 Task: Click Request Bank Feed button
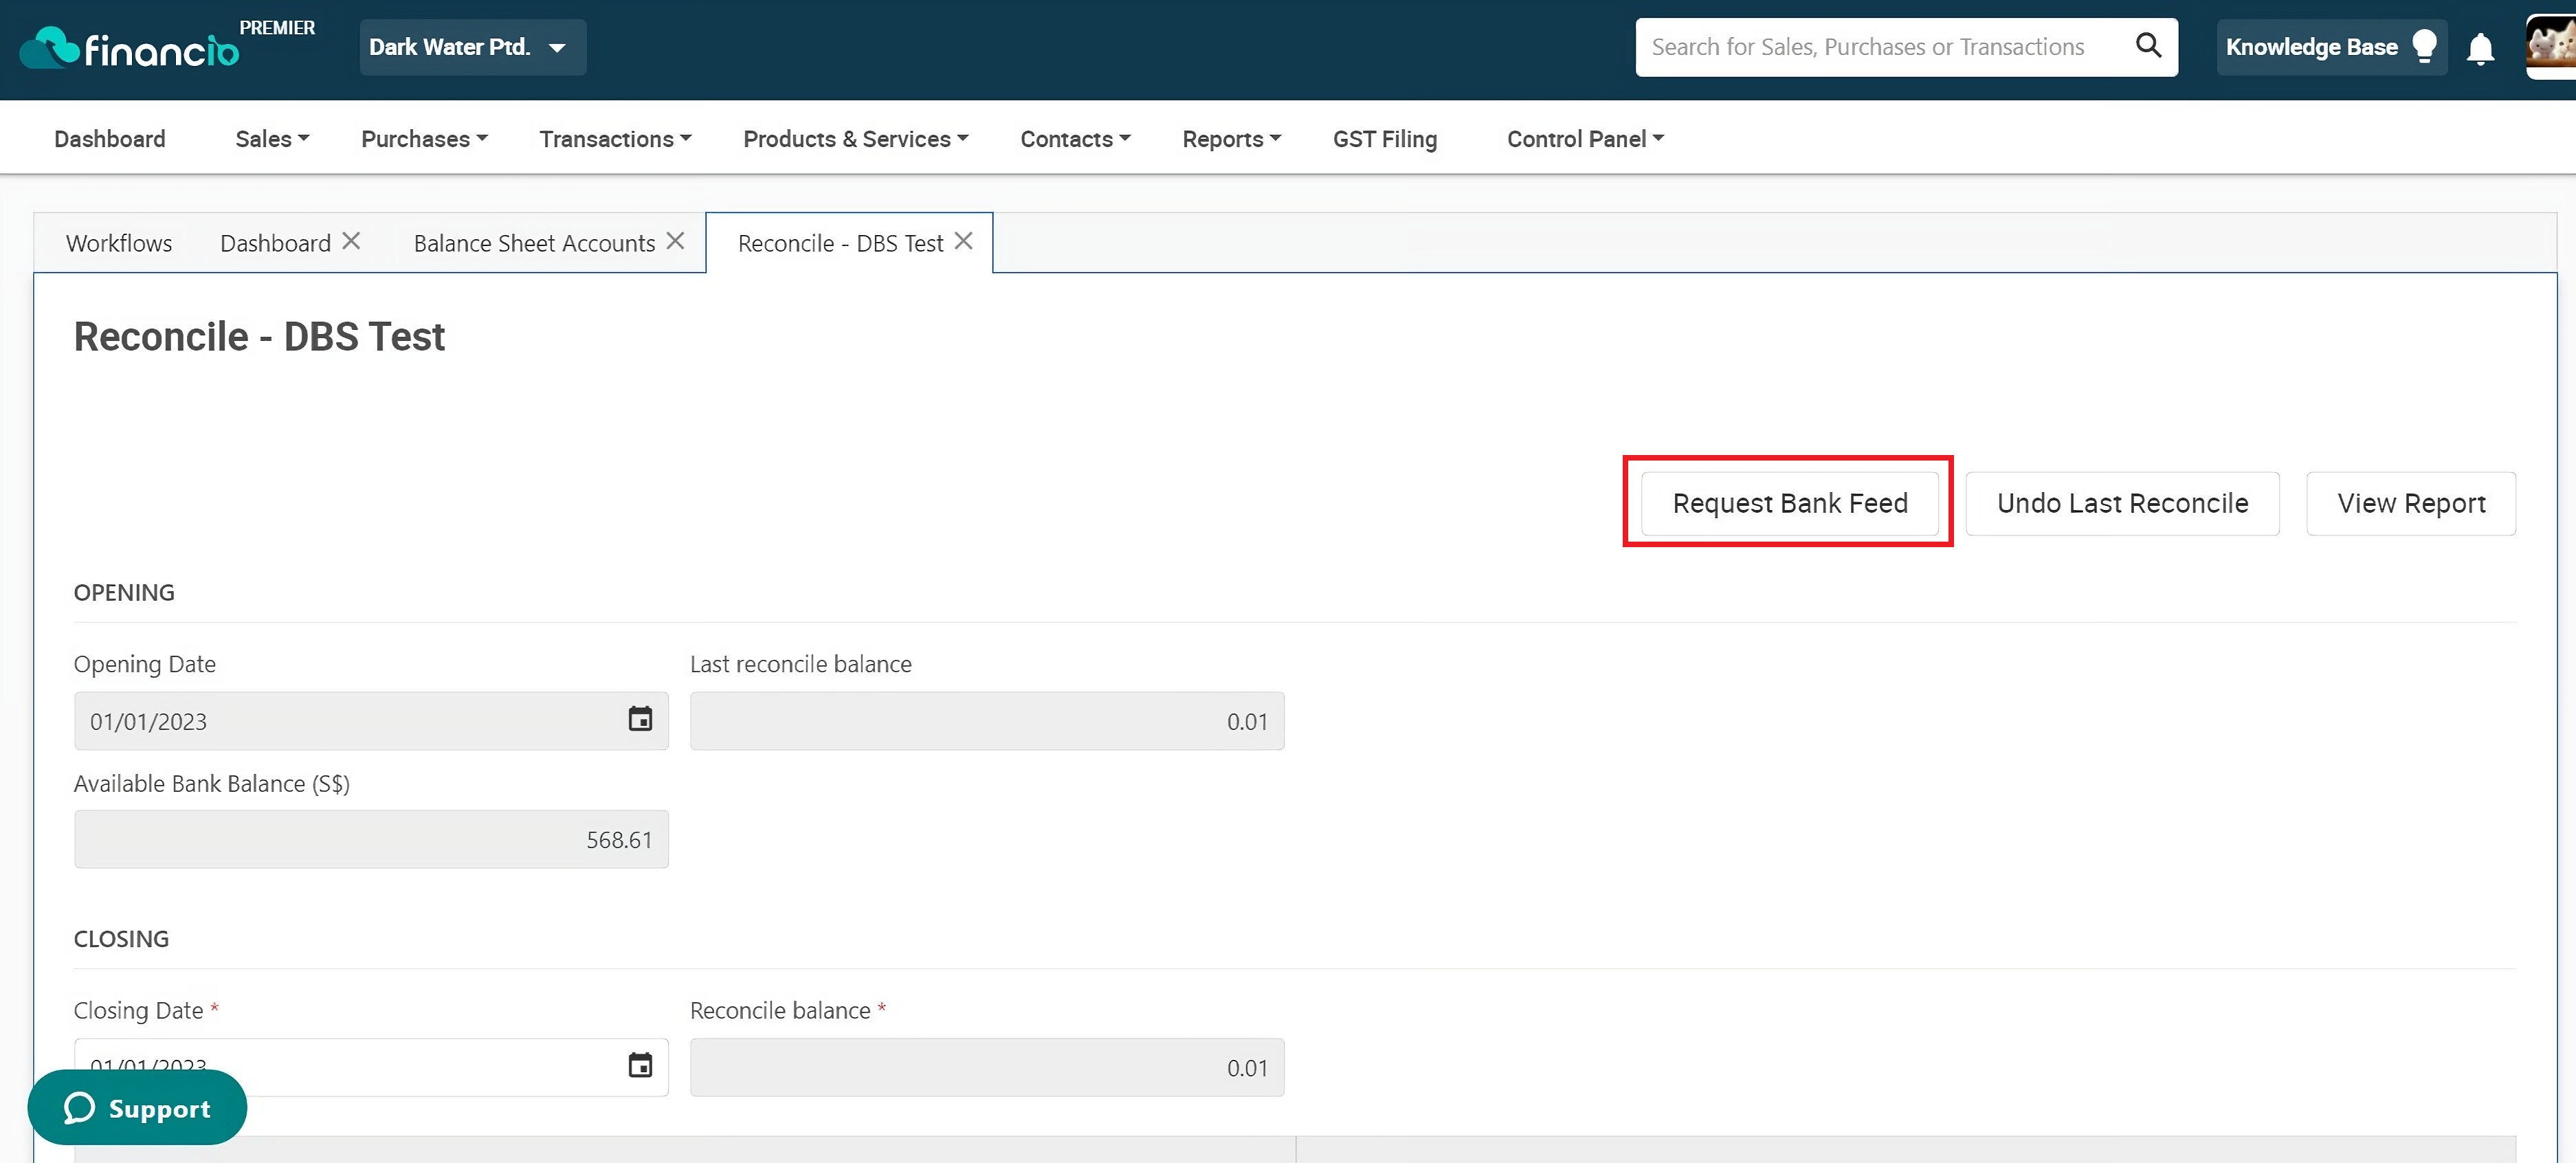pyautogui.click(x=1790, y=503)
